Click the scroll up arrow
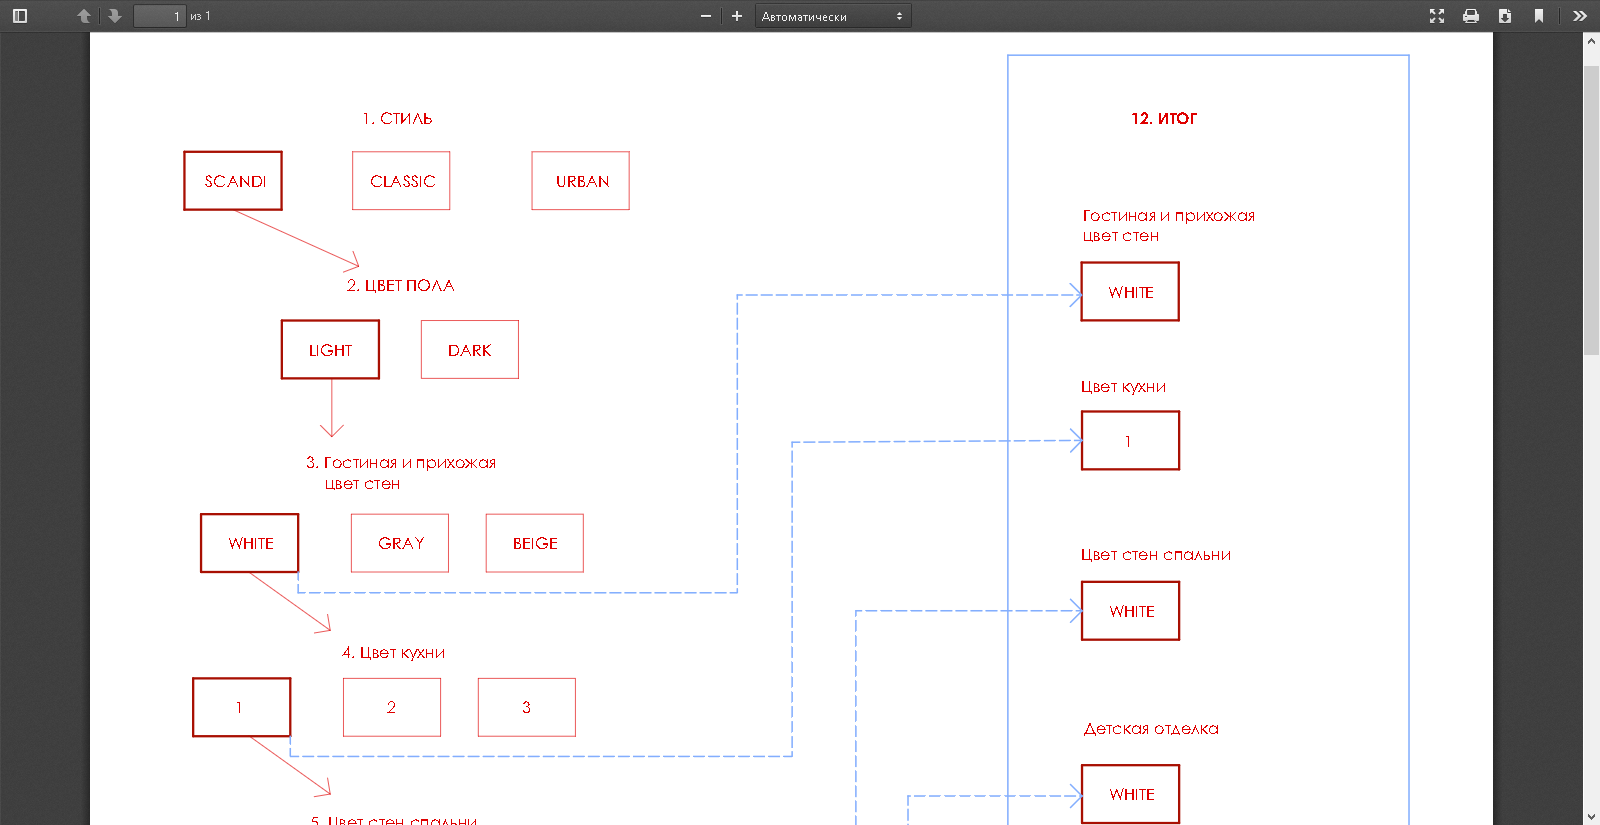 click(x=1591, y=41)
